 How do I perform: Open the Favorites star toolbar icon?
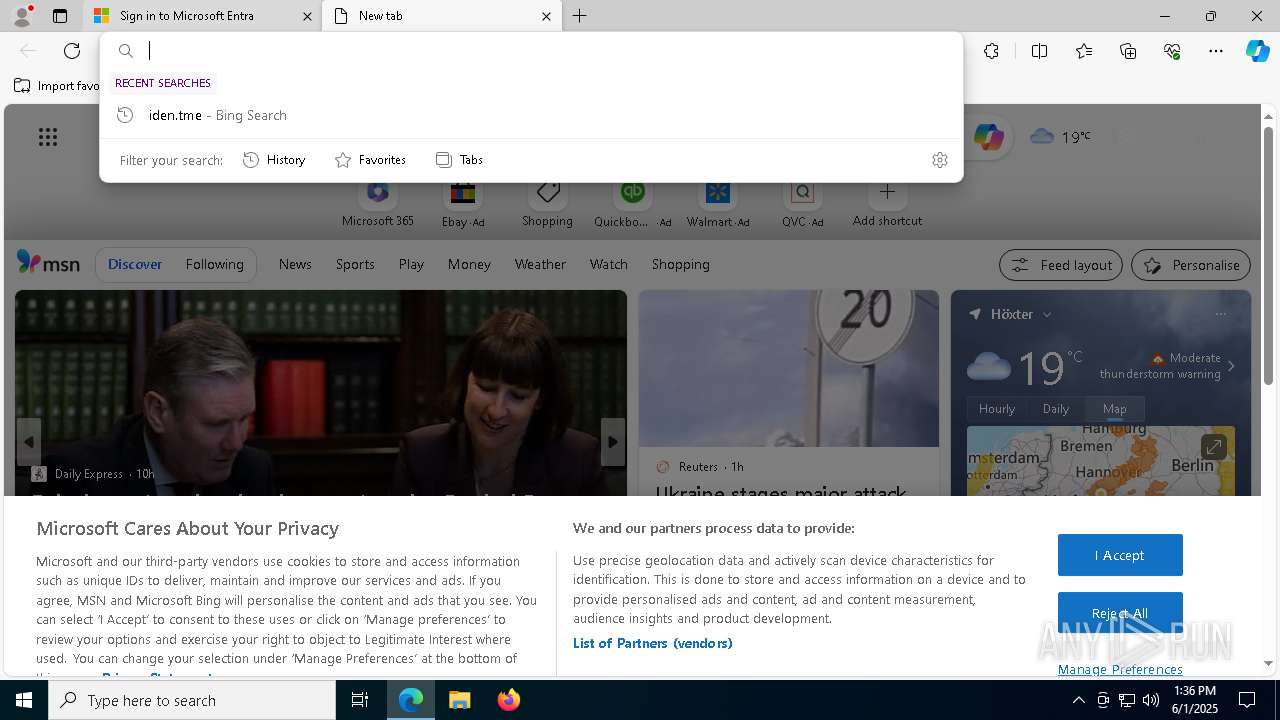(x=1084, y=51)
